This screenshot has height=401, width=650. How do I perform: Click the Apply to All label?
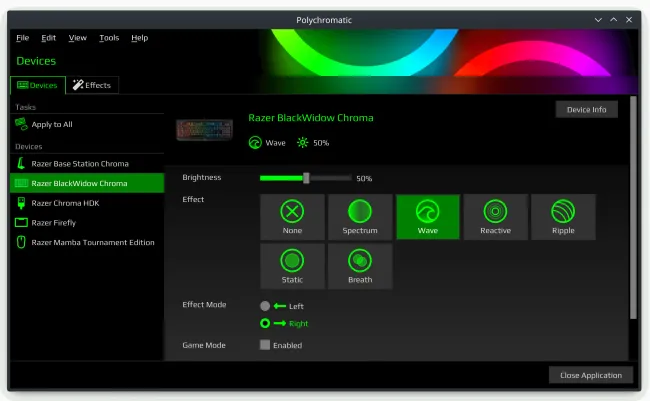pos(52,124)
